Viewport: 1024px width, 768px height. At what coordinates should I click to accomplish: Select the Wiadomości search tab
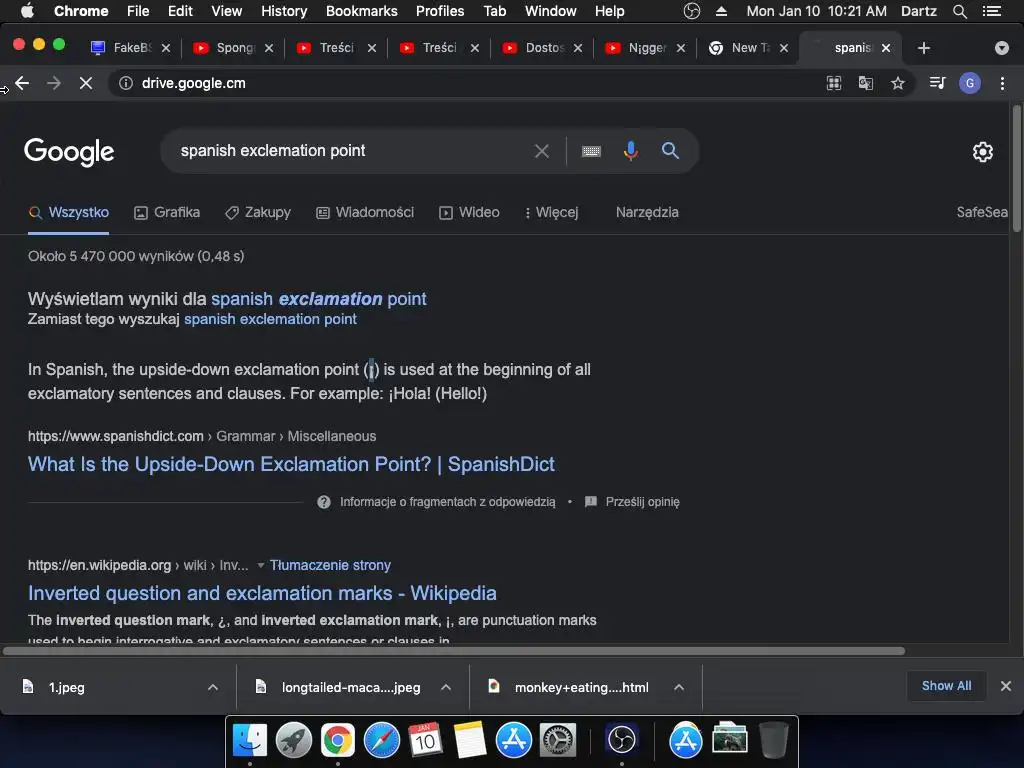pyautogui.click(x=365, y=212)
